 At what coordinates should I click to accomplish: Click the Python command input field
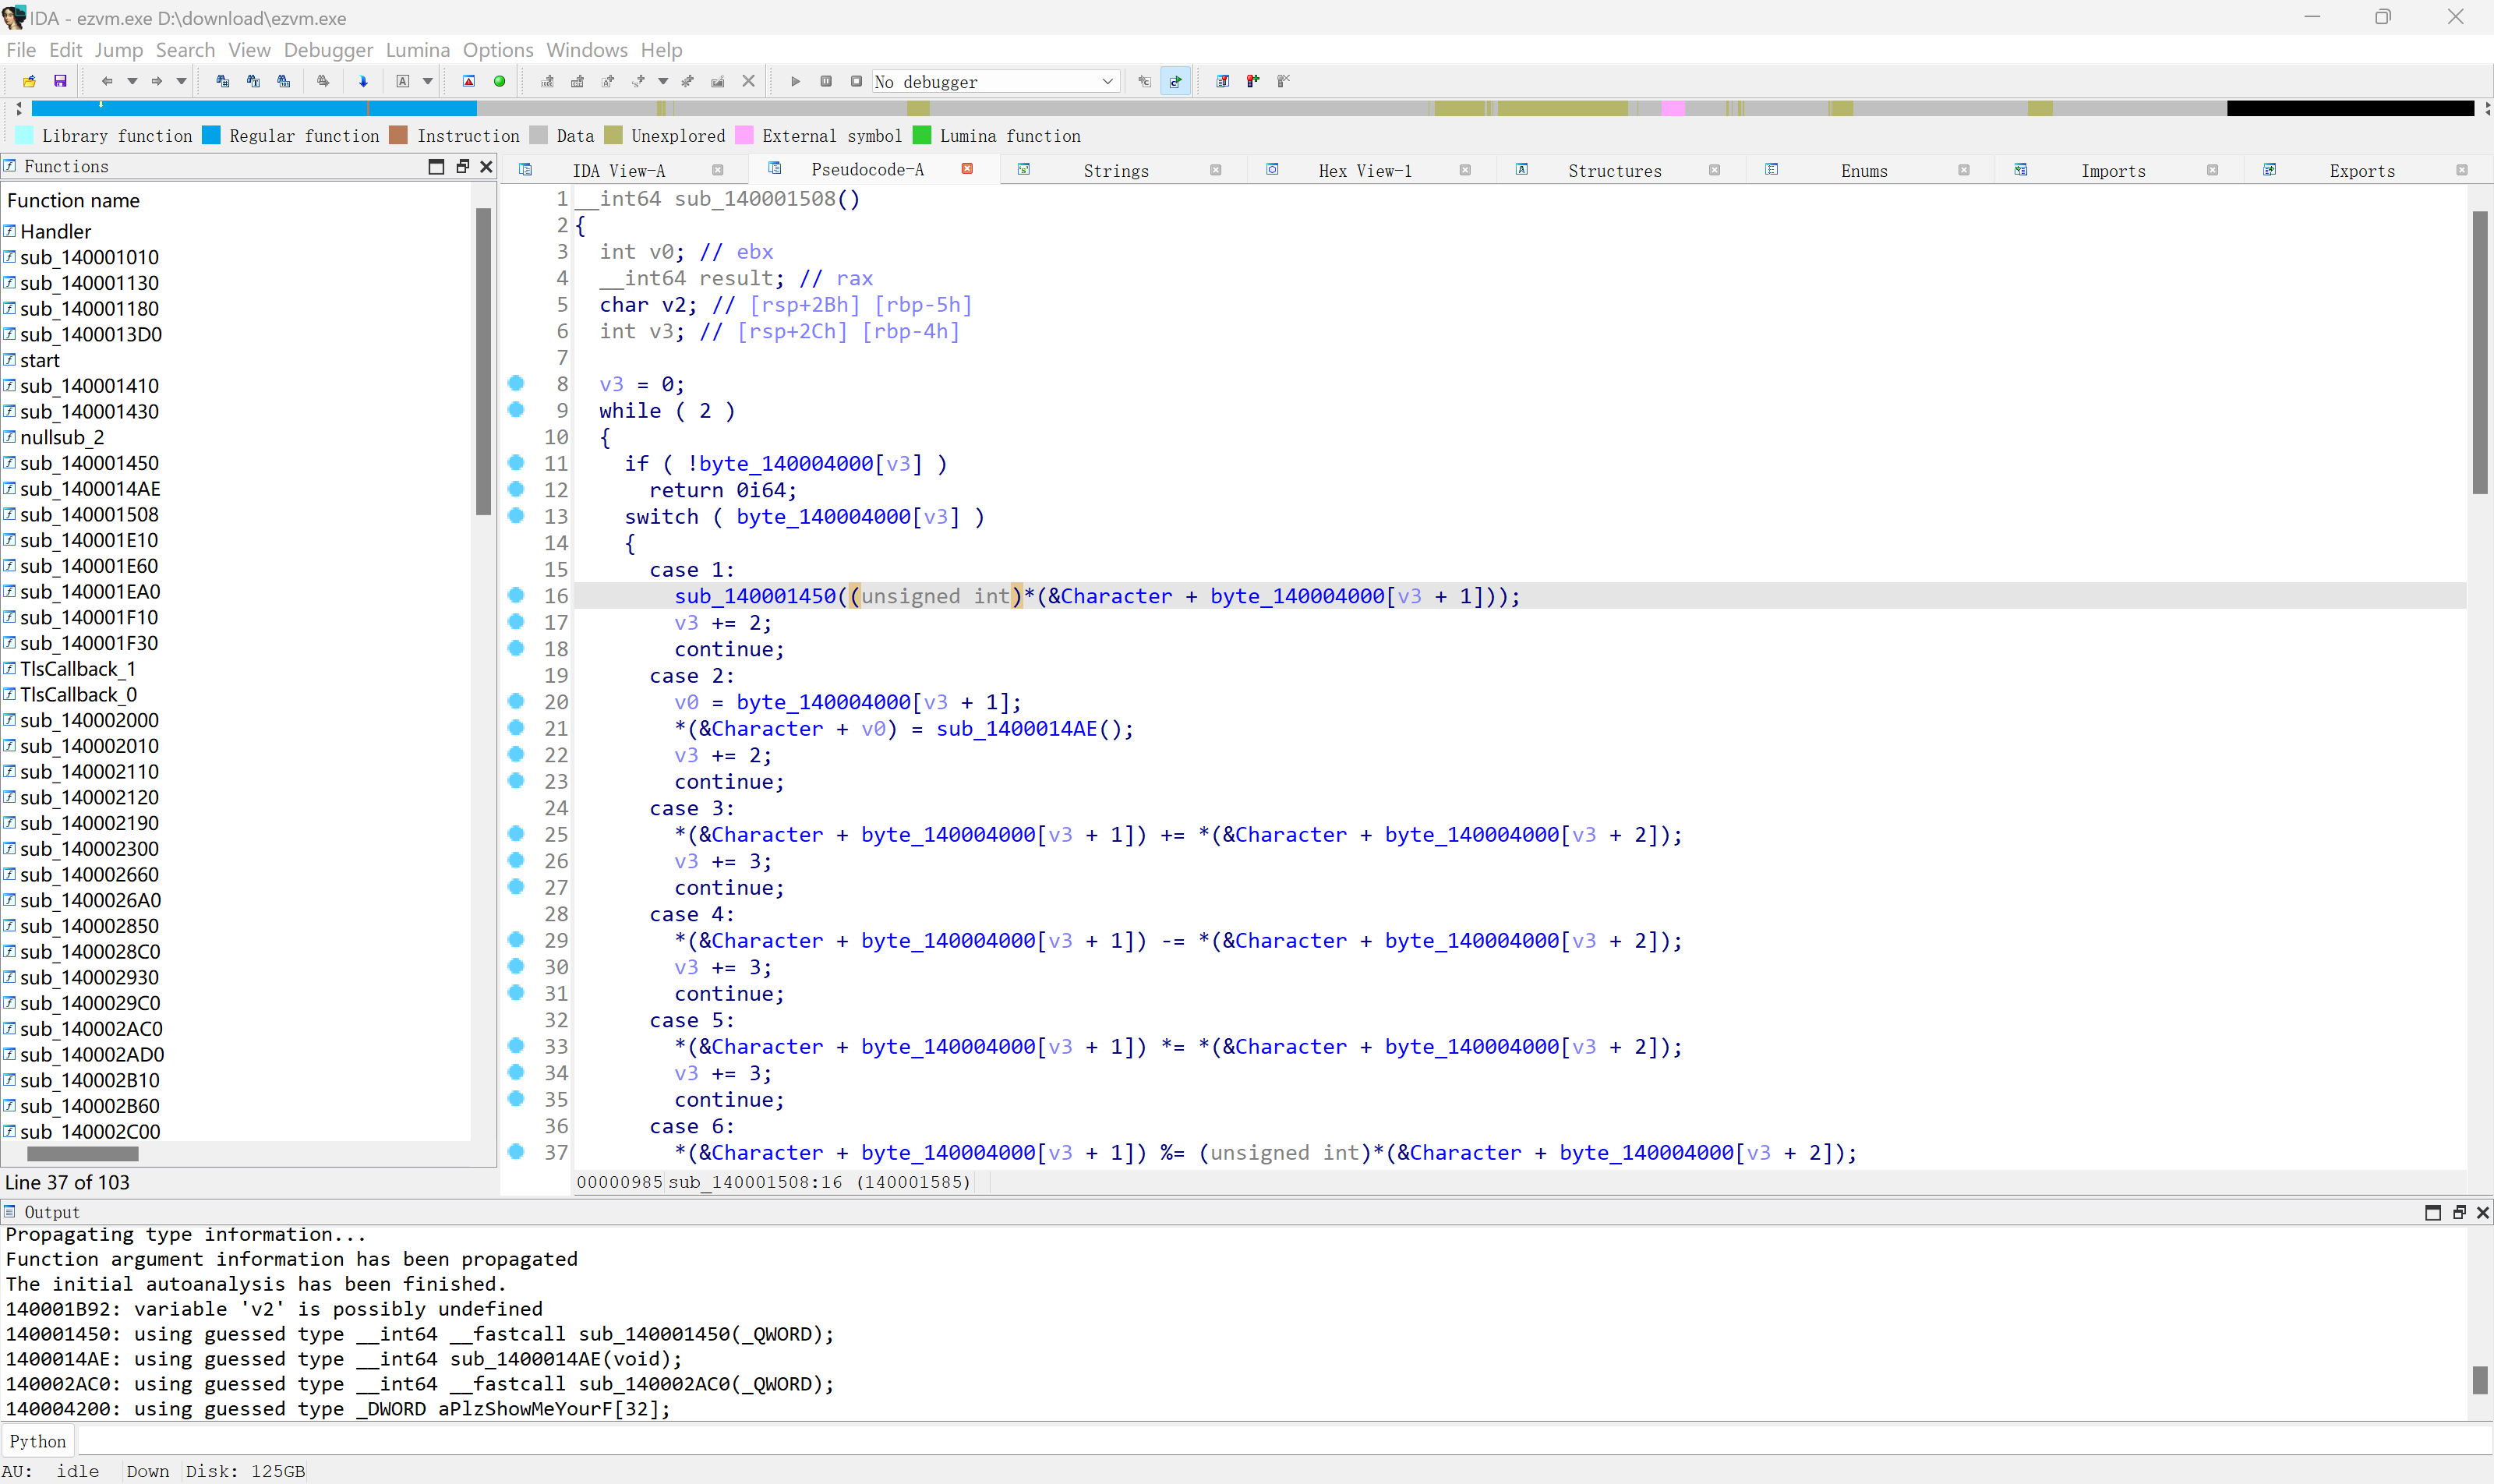(1284, 1441)
